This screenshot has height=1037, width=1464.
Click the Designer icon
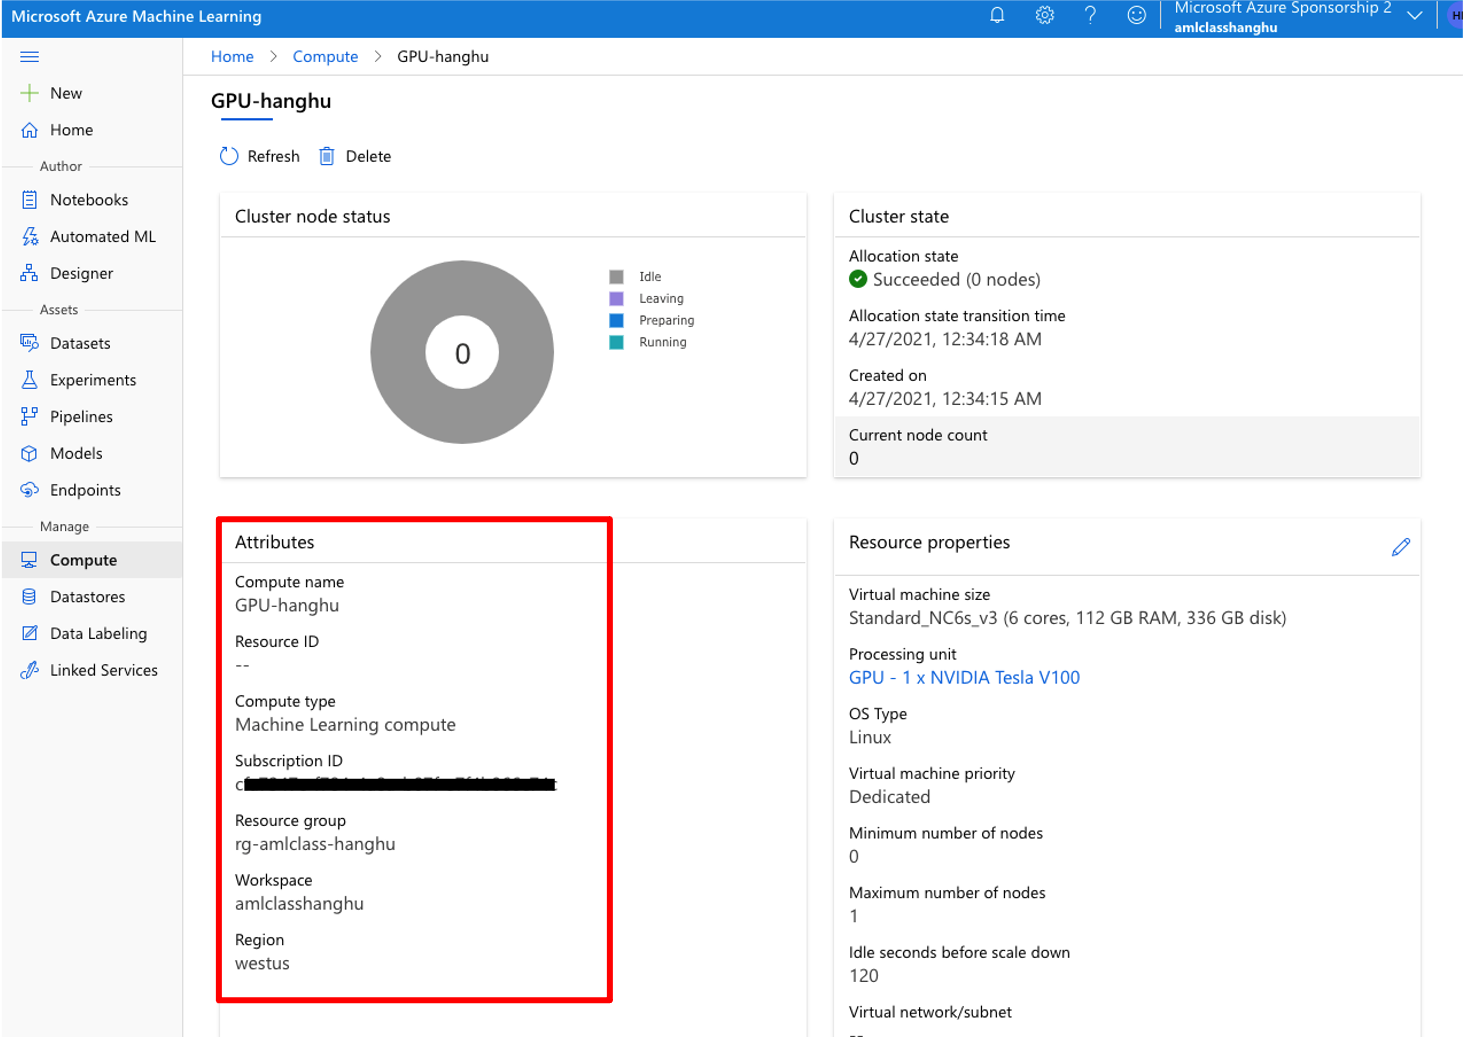pyautogui.click(x=30, y=273)
